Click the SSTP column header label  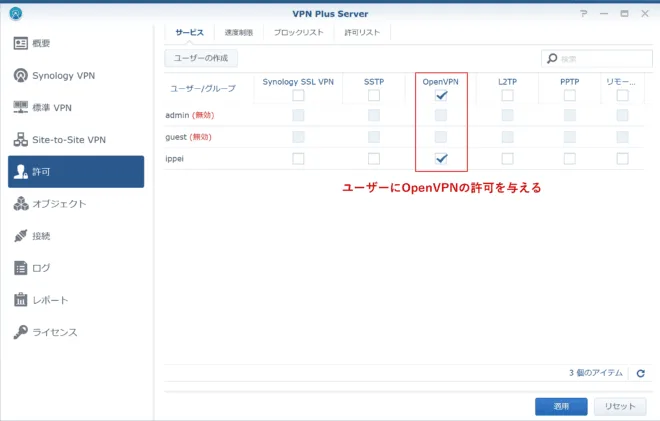pos(374,82)
